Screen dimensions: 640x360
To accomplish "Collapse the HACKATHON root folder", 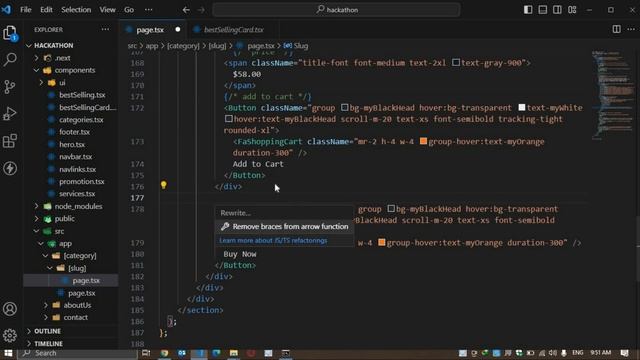I will 29,45.
